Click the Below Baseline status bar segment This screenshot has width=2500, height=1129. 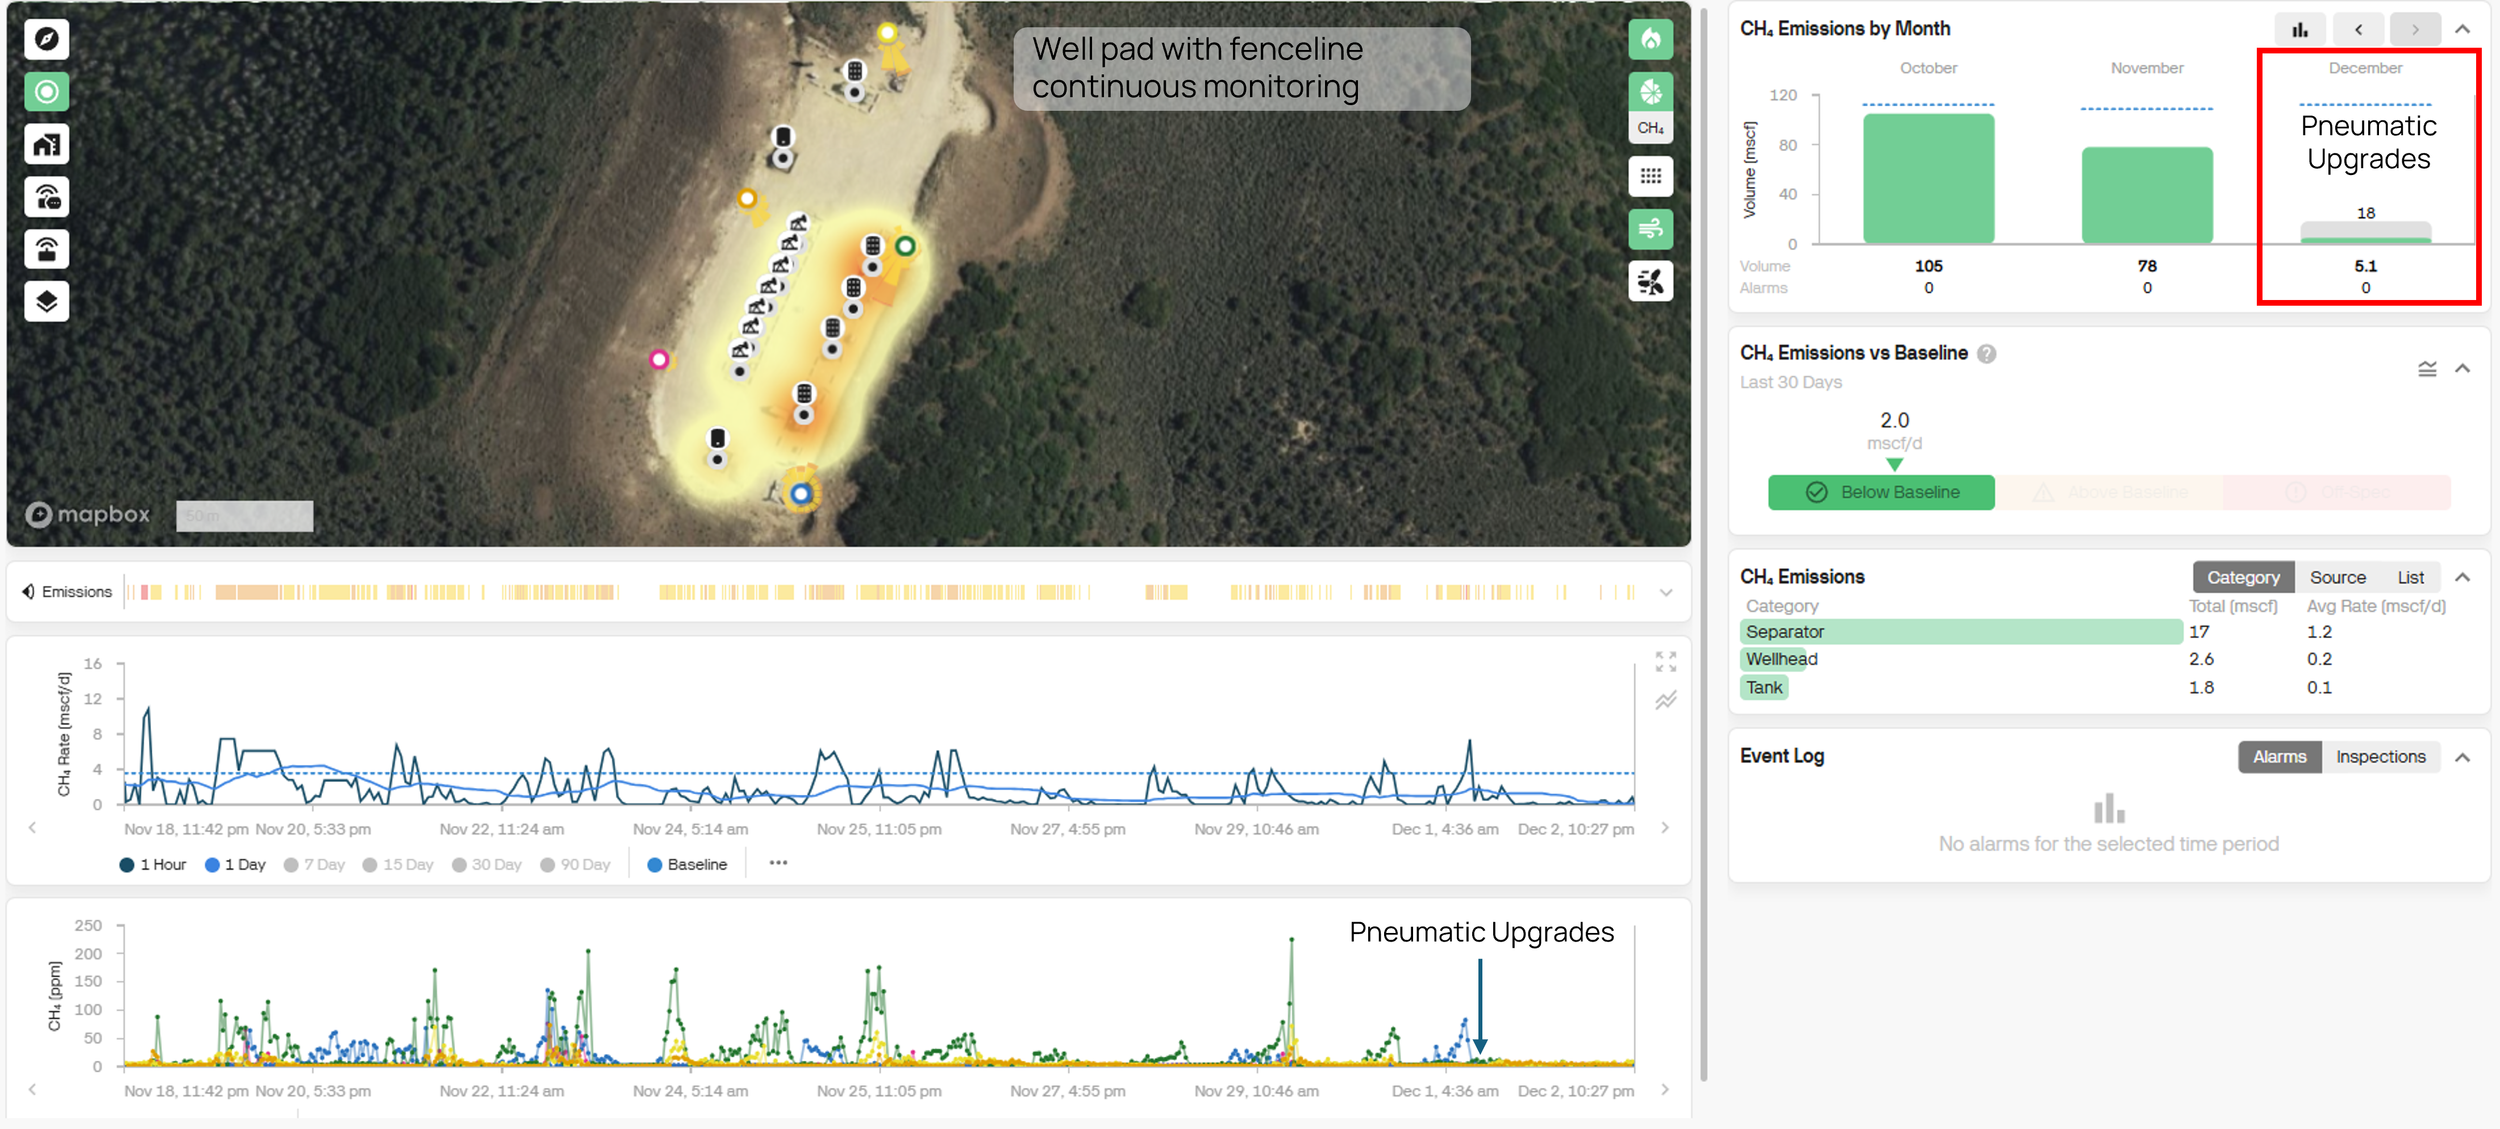1880,492
